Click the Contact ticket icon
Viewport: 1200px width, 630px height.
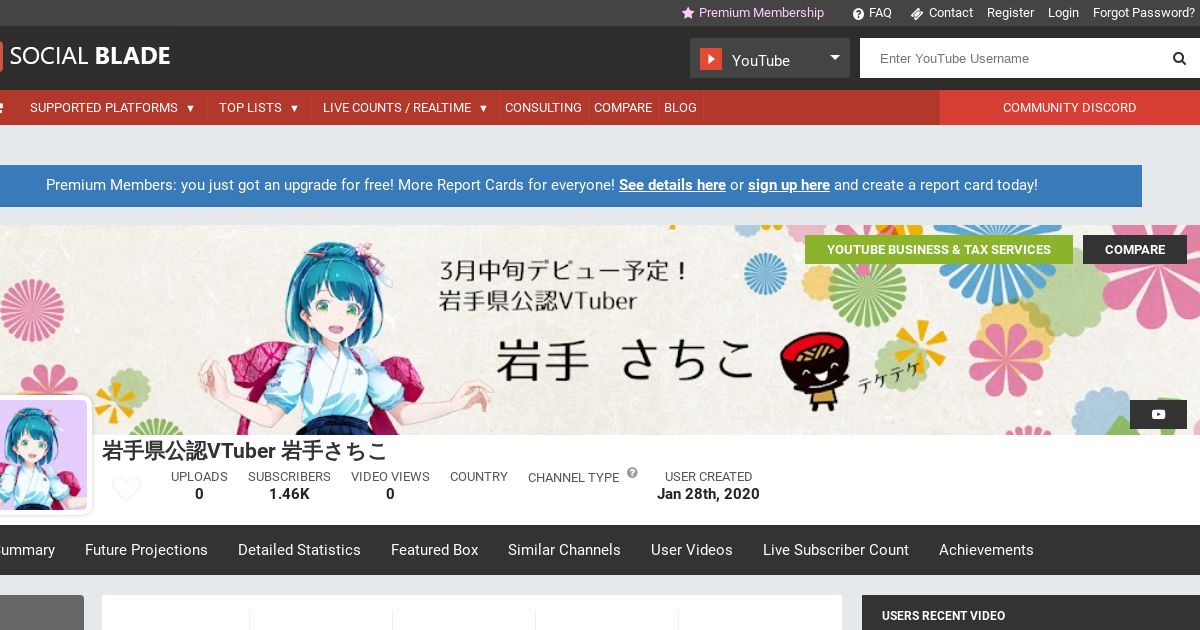[x=917, y=14]
